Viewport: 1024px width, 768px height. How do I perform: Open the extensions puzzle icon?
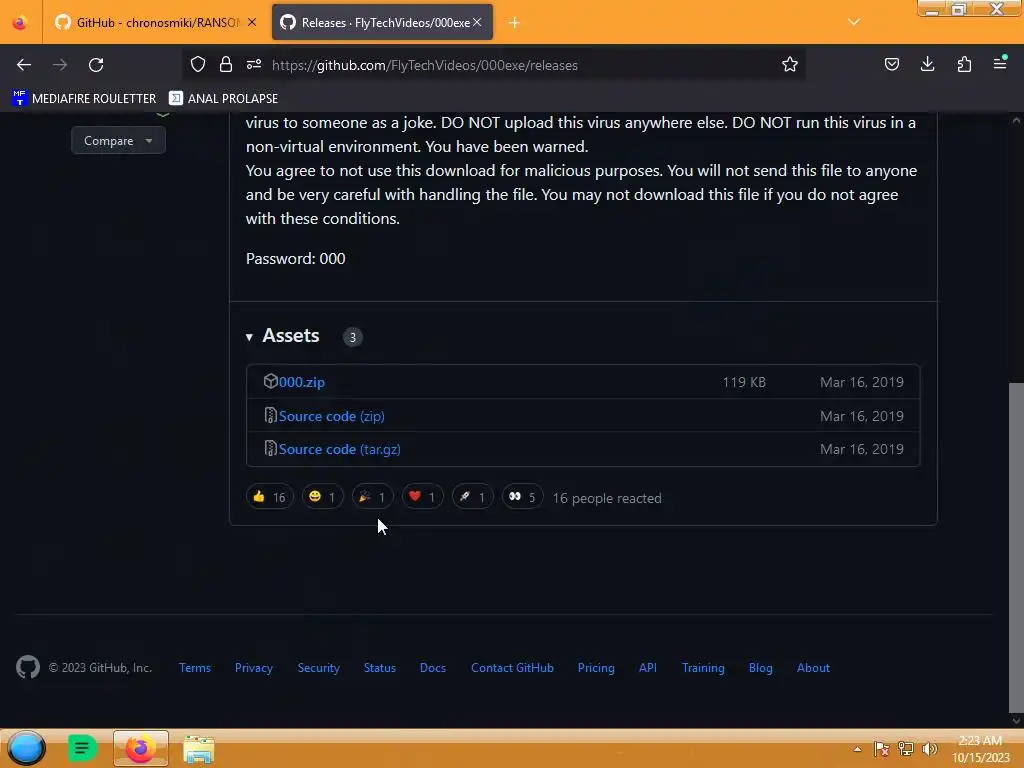(964, 64)
